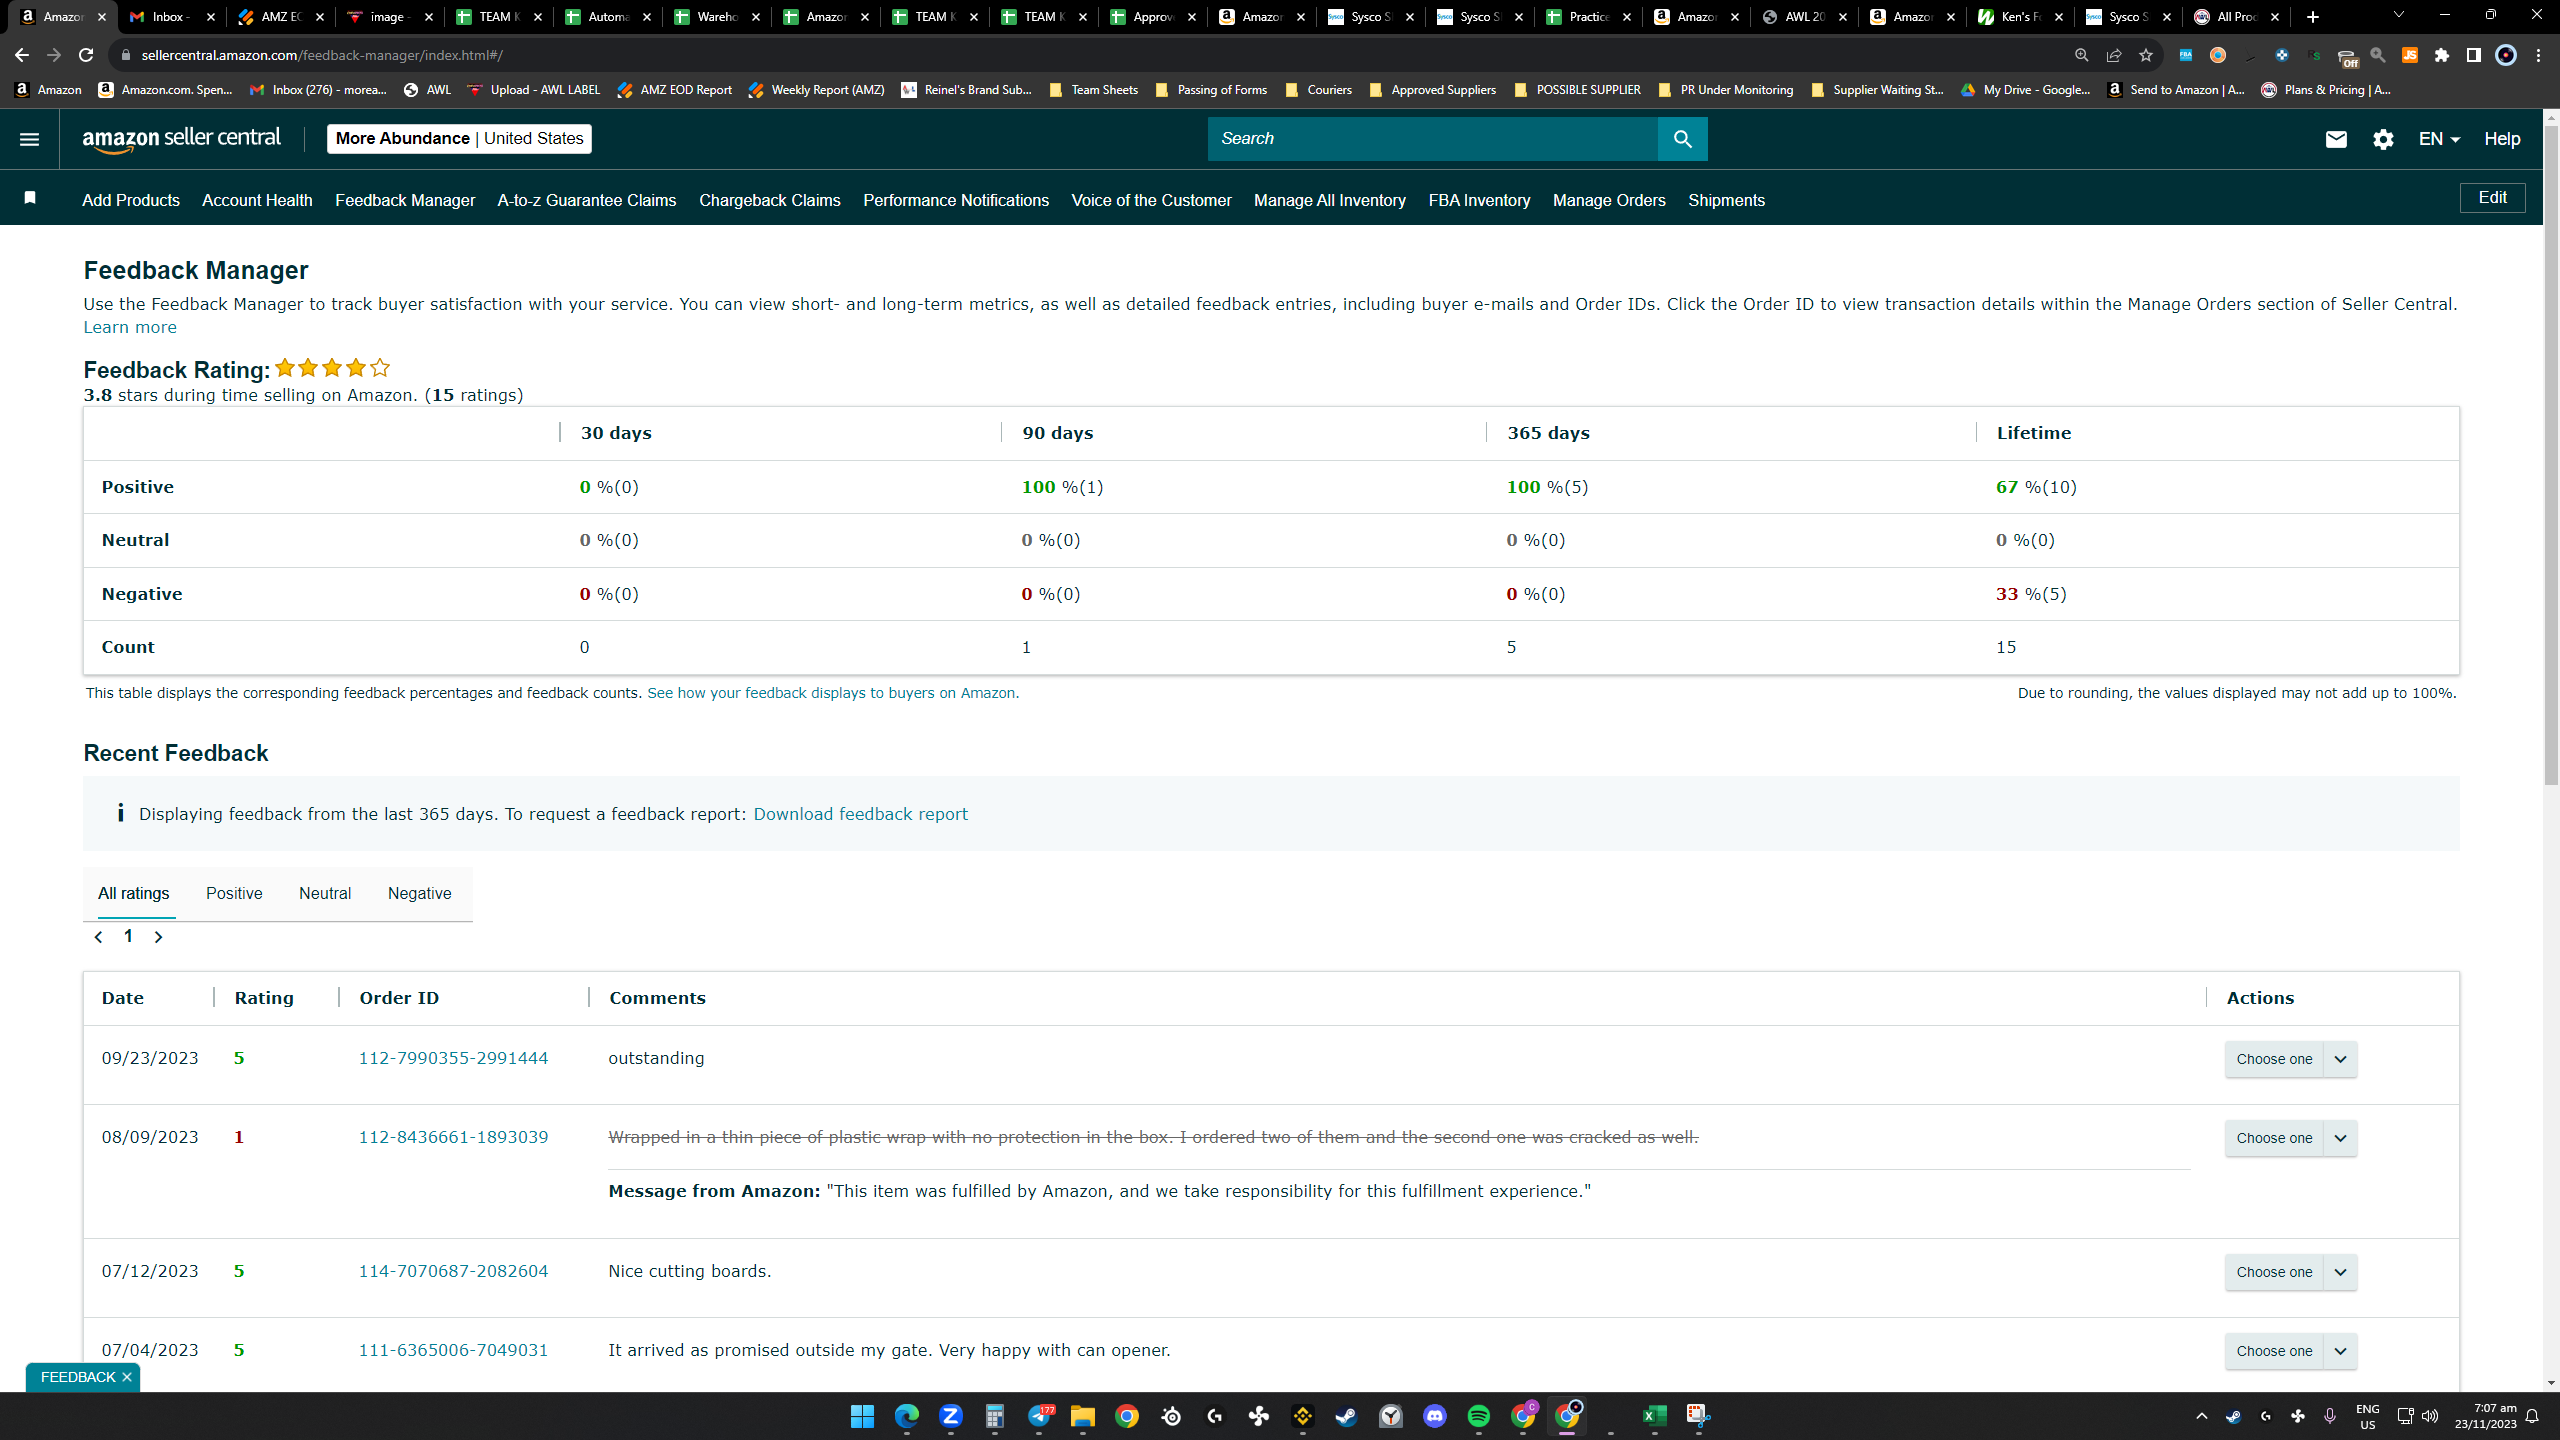This screenshot has width=2560, height=1440.
Task: Open the orange JS extension icon
Action: pyautogui.click(x=2410, y=55)
